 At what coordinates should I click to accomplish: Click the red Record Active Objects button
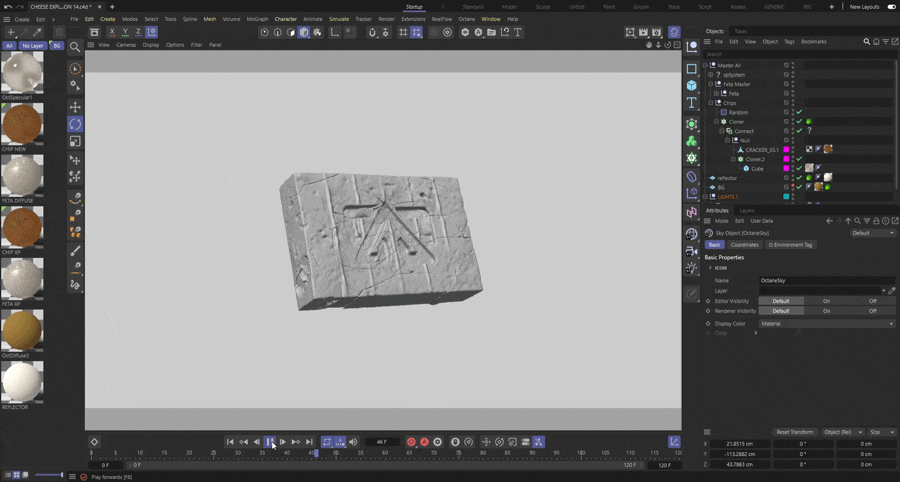coord(411,442)
